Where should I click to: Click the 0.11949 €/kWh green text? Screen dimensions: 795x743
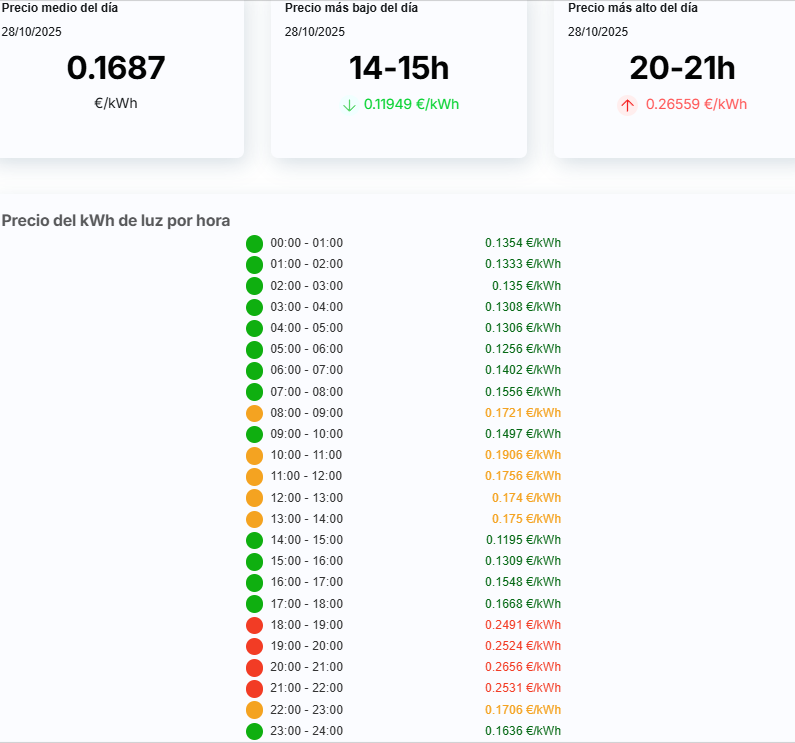pos(411,104)
